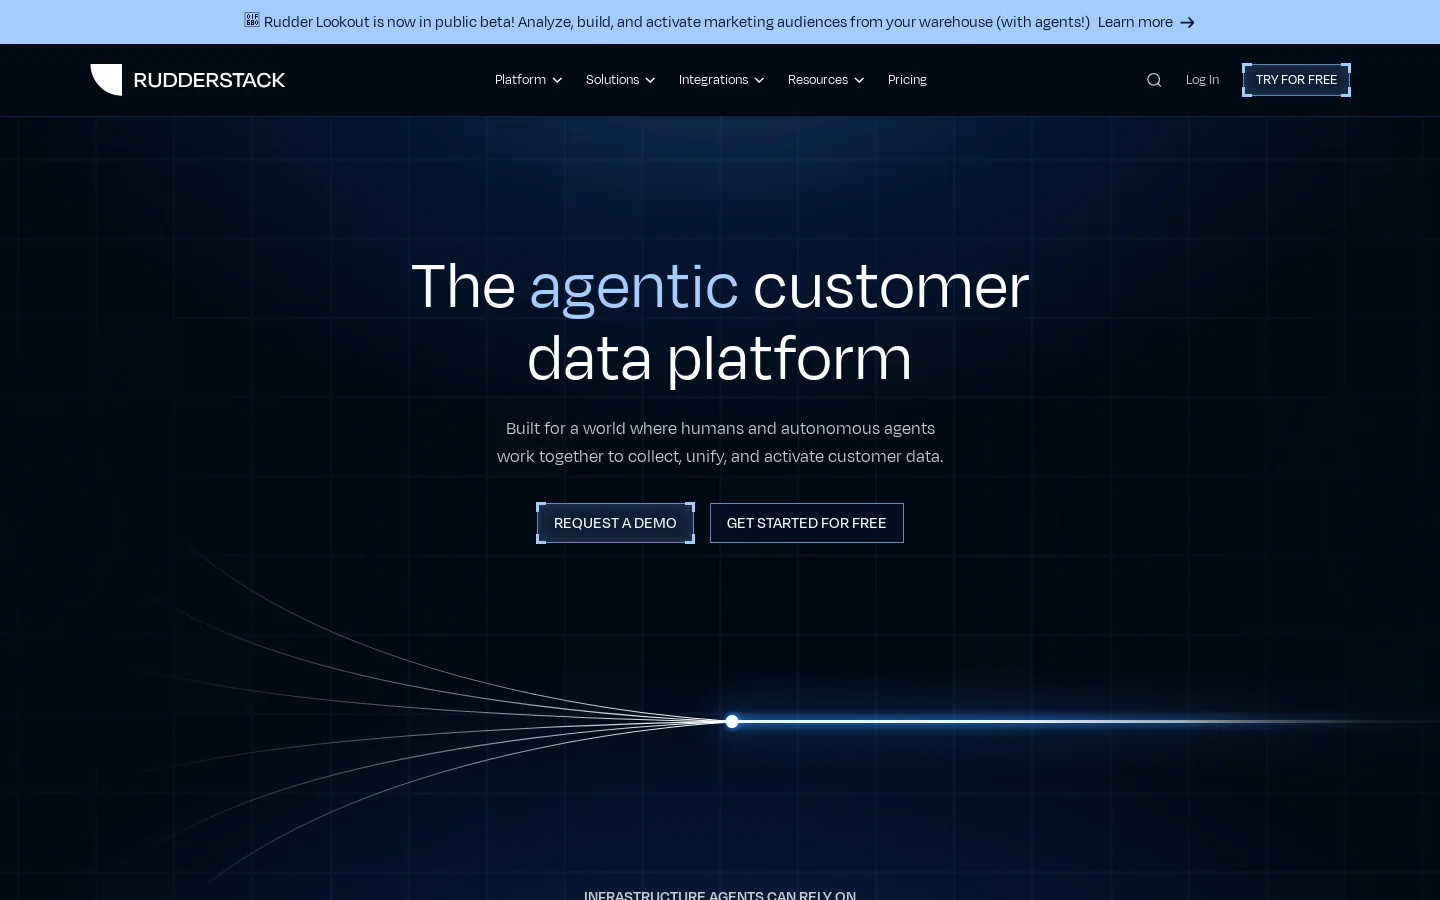Image resolution: width=1440 pixels, height=900 pixels.
Task: Open the Platform nav item
Action: [x=520, y=80]
